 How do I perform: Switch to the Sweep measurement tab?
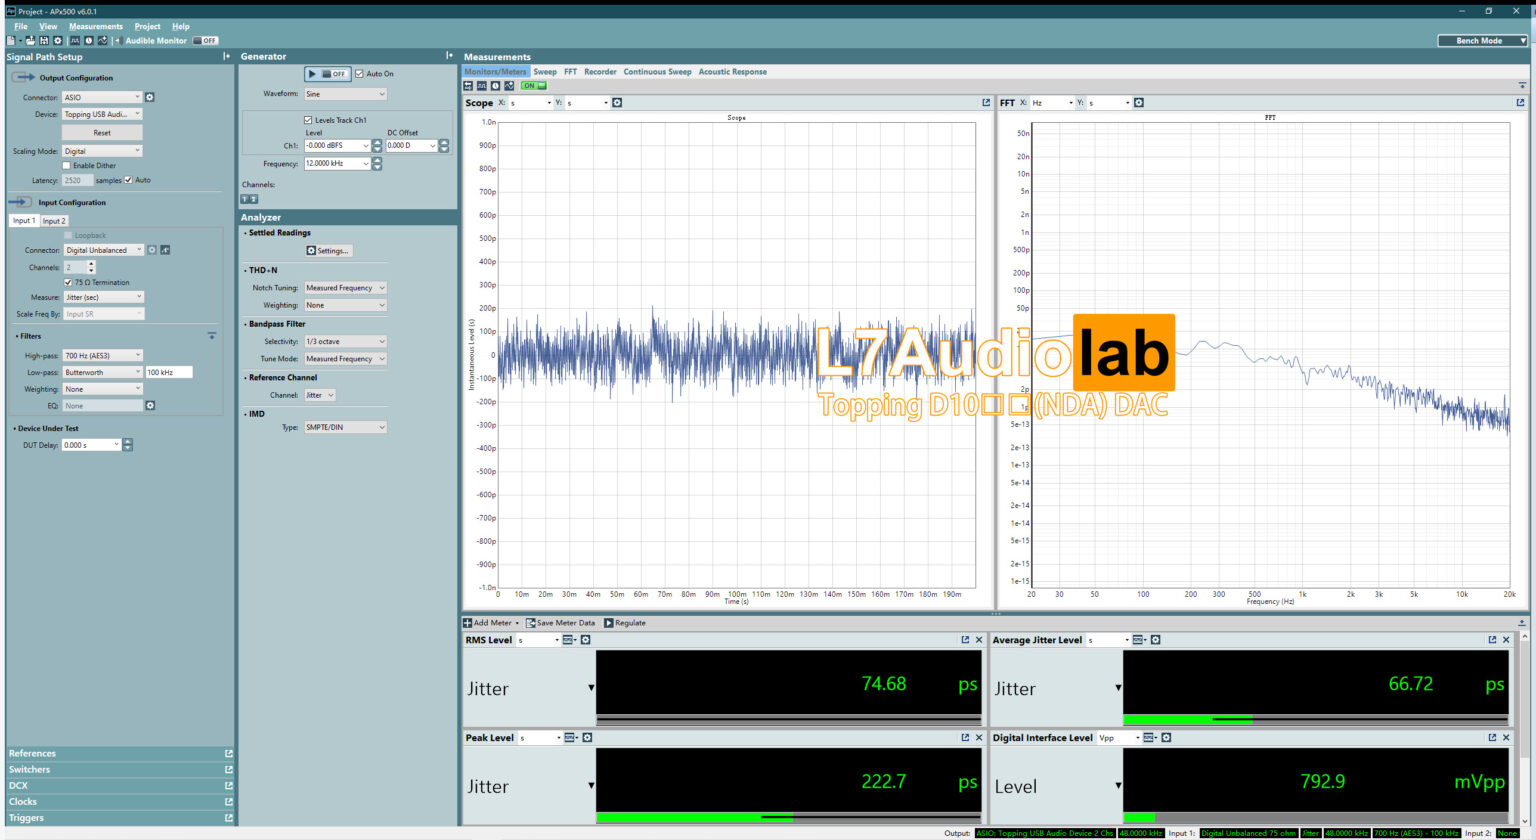pos(545,71)
